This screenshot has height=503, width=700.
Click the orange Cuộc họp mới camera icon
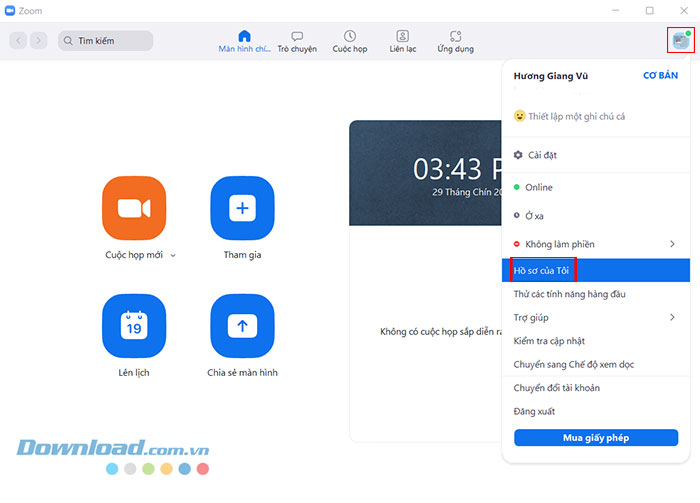tap(134, 208)
